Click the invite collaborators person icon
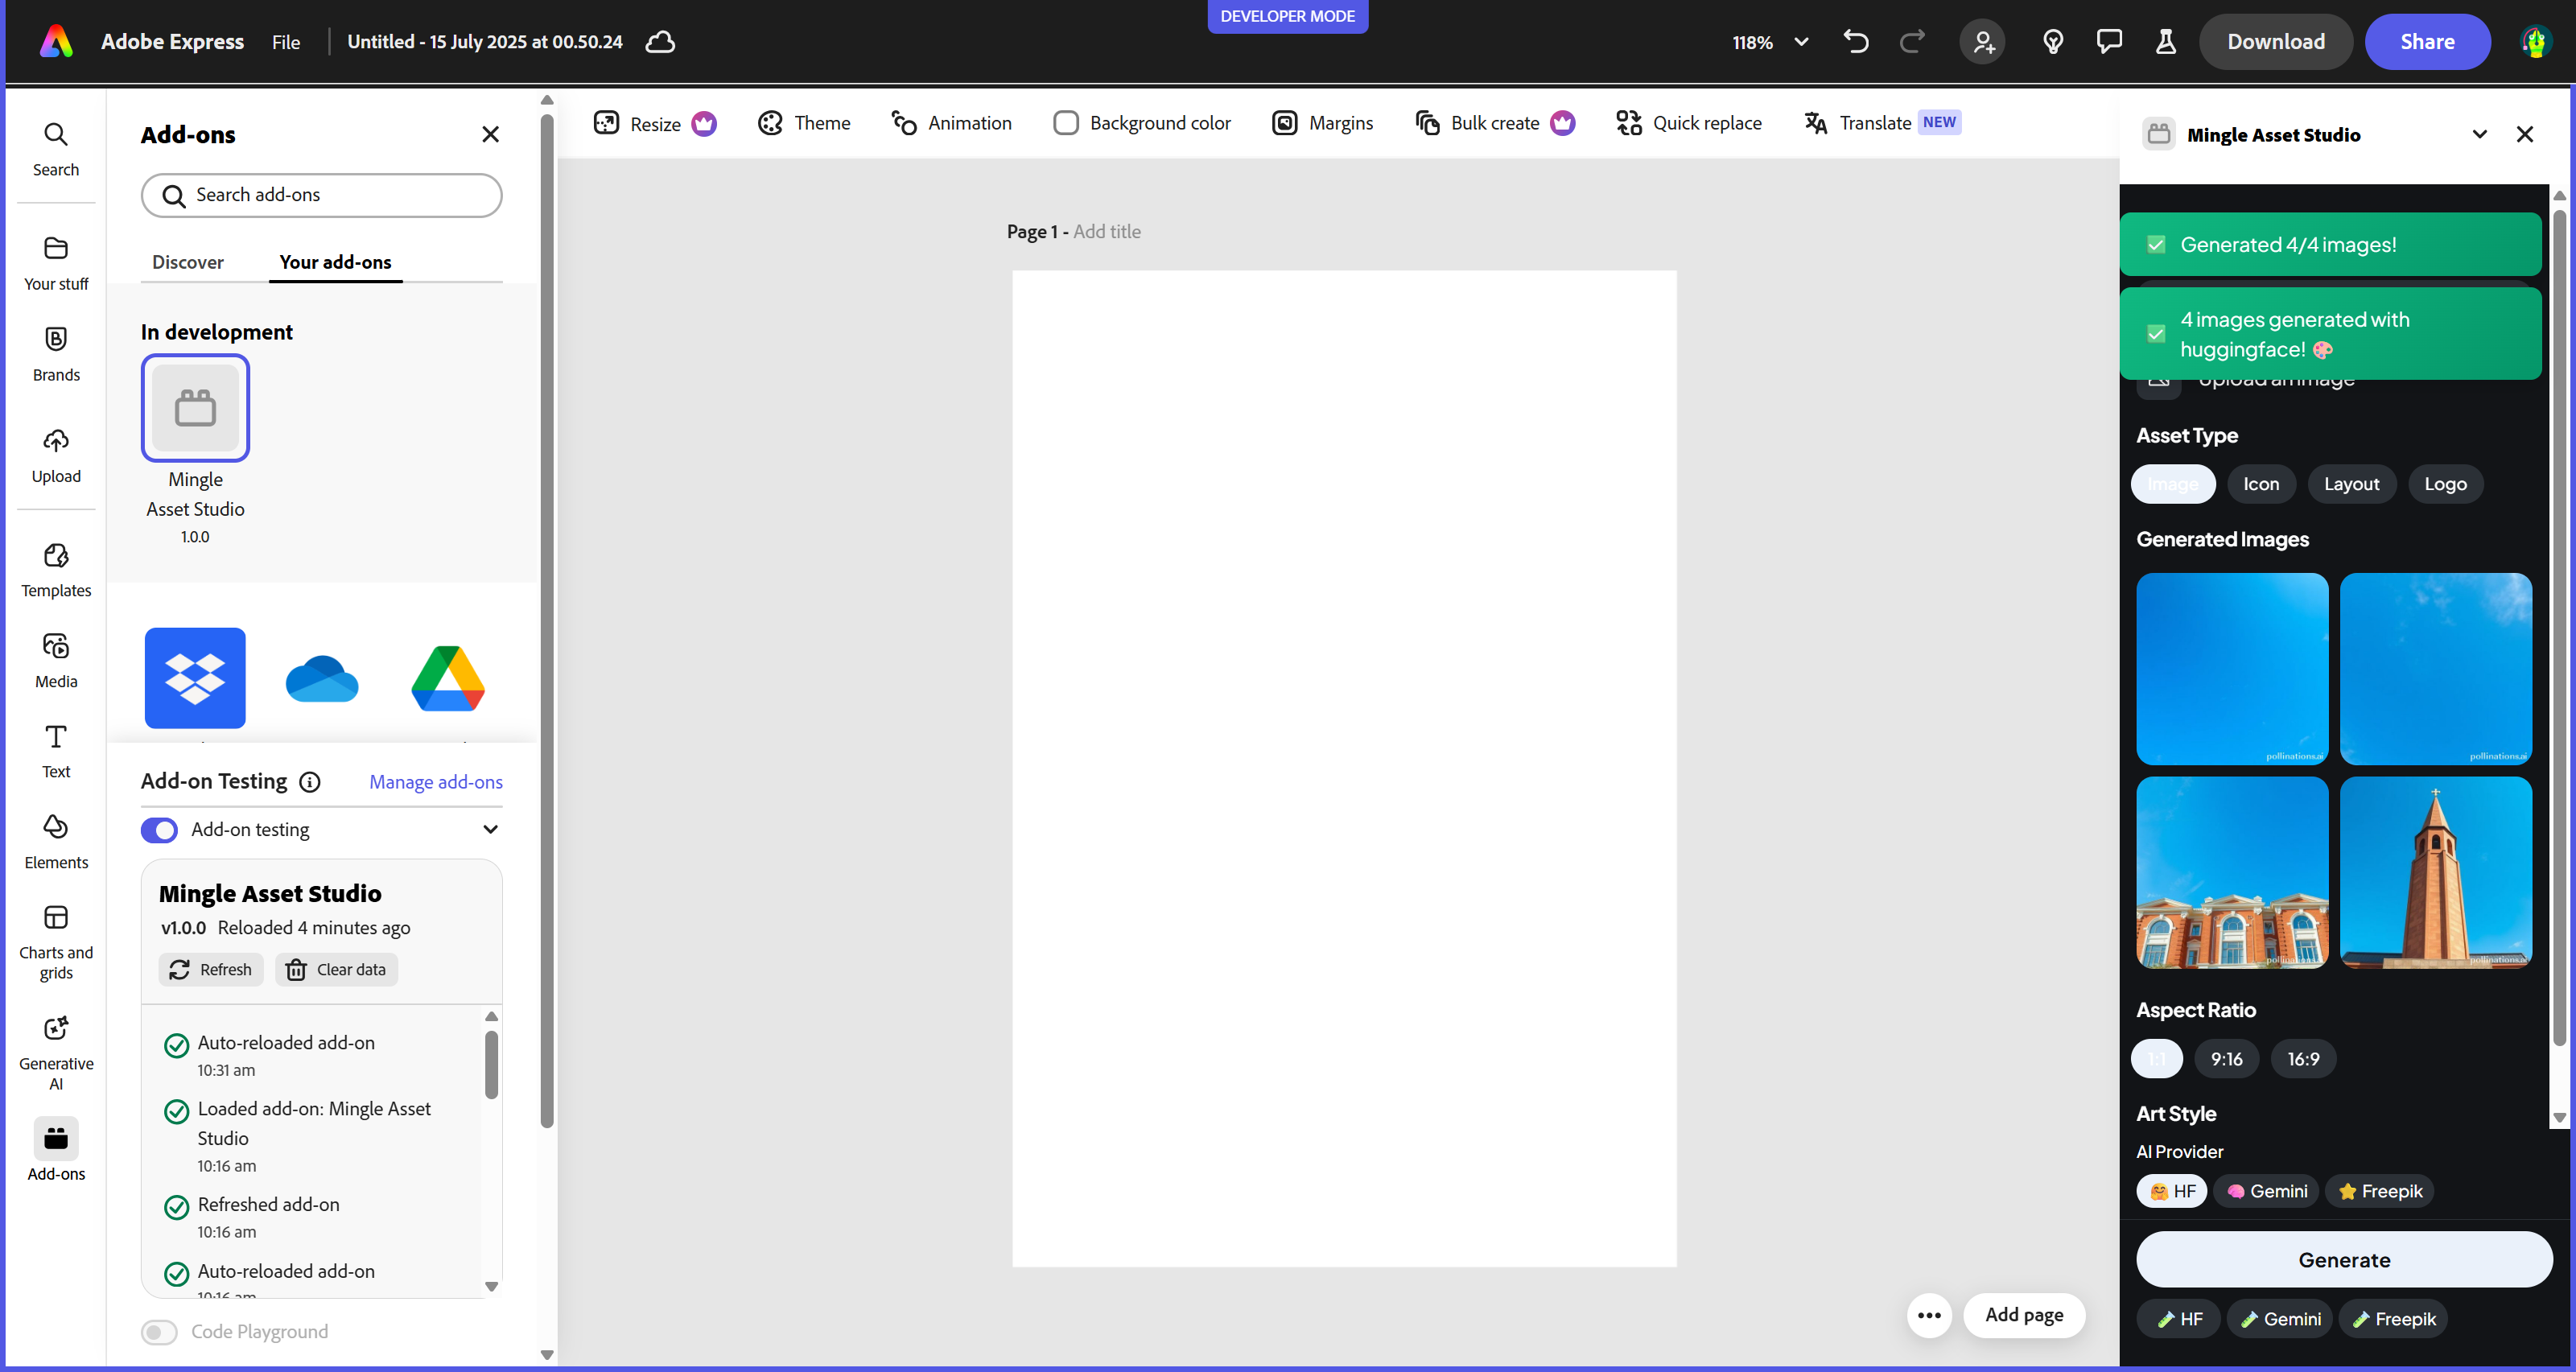This screenshot has width=2576, height=1372. pos(1982,42)
